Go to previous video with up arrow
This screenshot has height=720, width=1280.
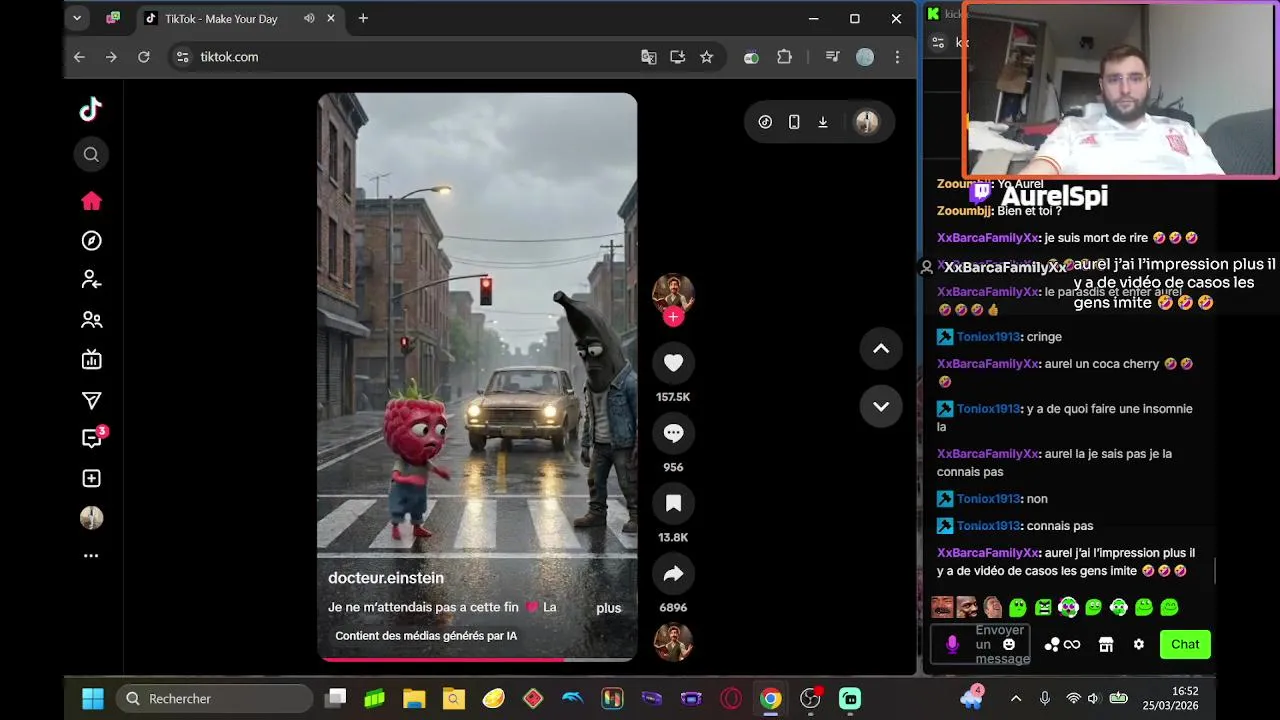click(881, 348)
